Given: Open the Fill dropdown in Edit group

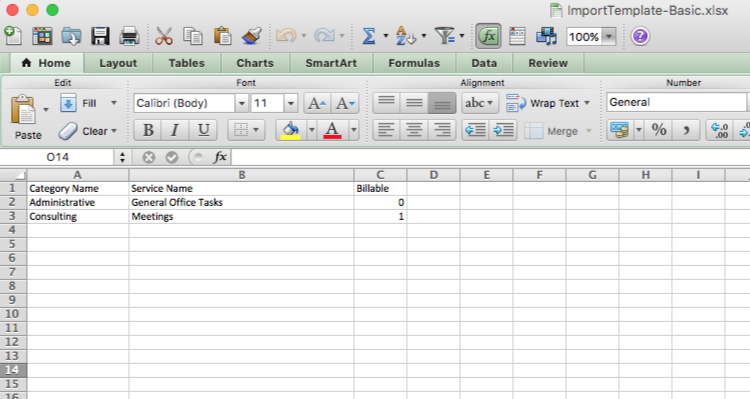Looking at the screenshot, I should [114, 103].
